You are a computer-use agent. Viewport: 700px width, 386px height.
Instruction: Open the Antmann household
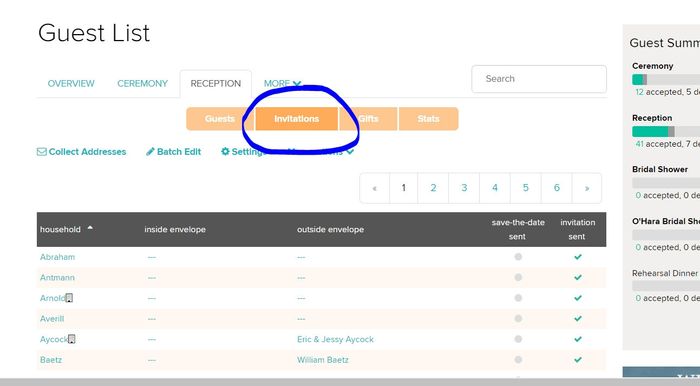[57, 278]
